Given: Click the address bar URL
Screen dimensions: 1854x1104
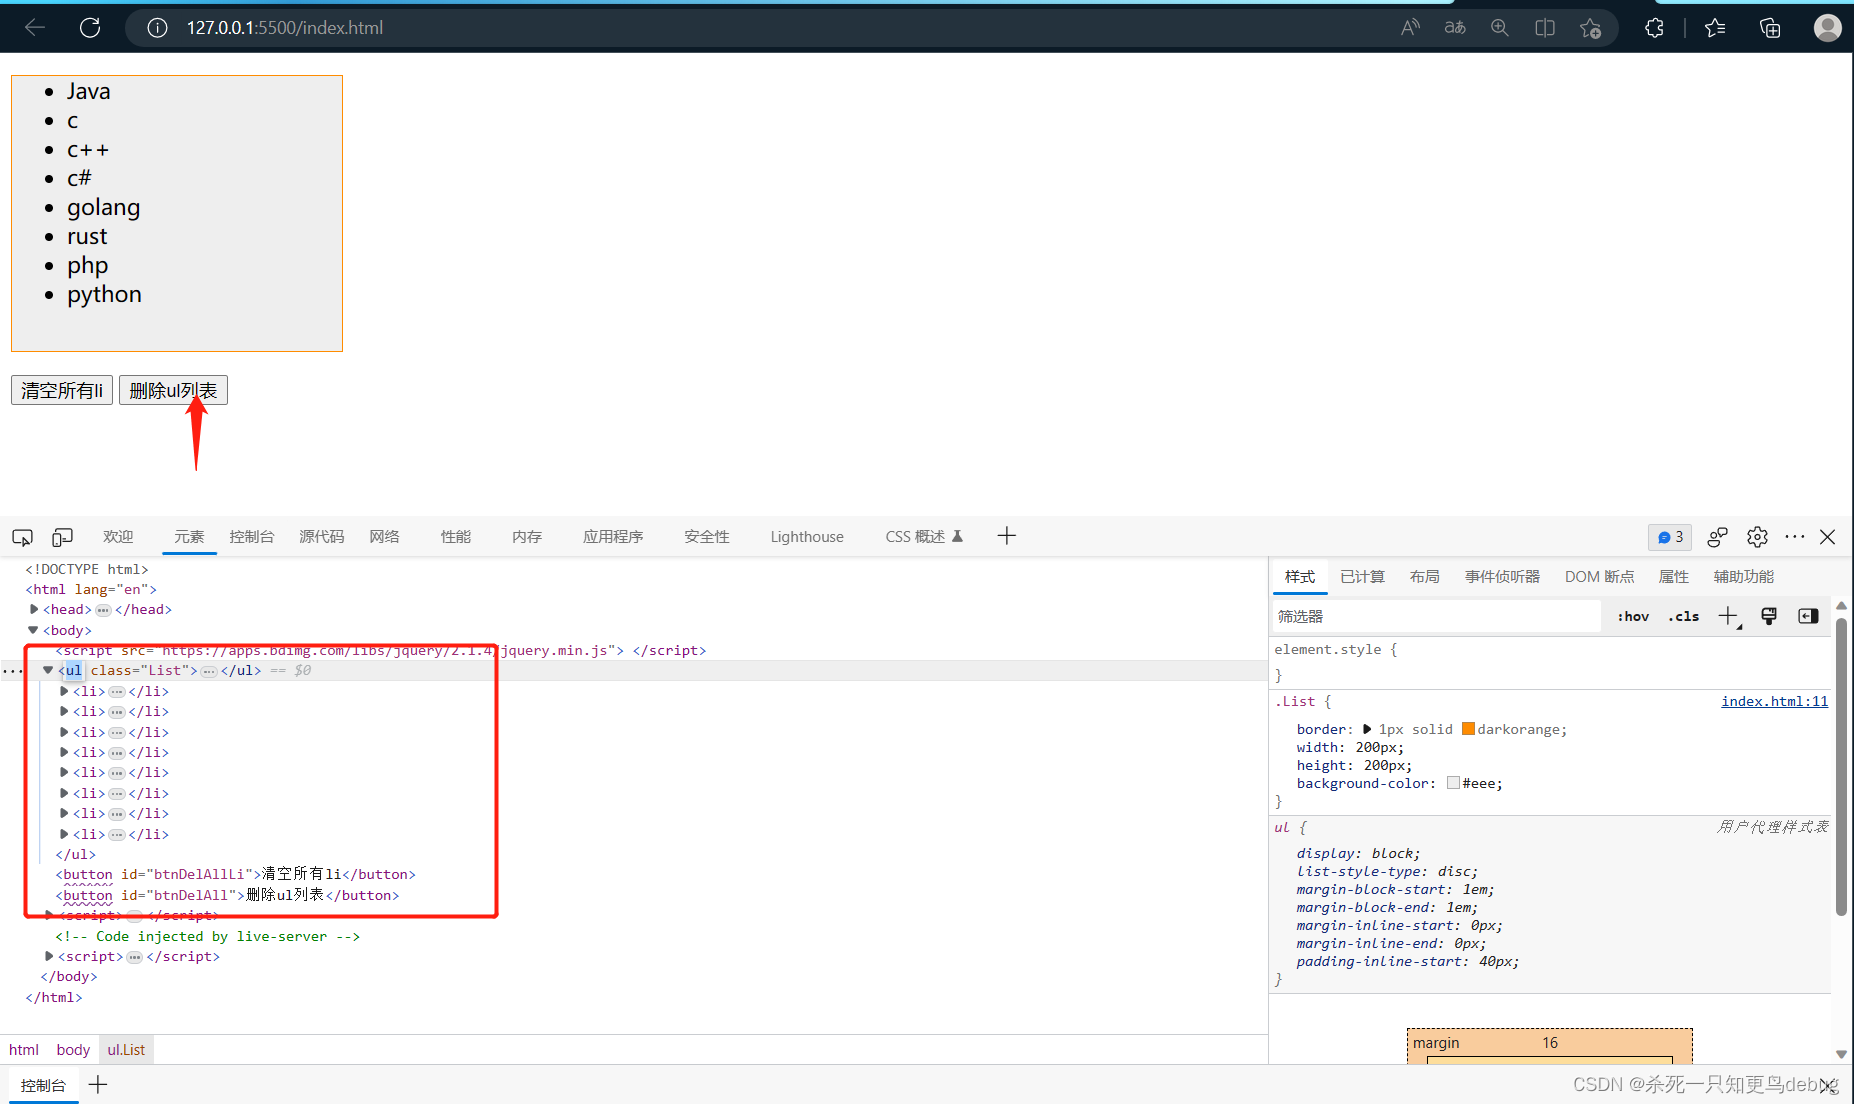Looking at the screenshot, I should [x=285, y=28].
